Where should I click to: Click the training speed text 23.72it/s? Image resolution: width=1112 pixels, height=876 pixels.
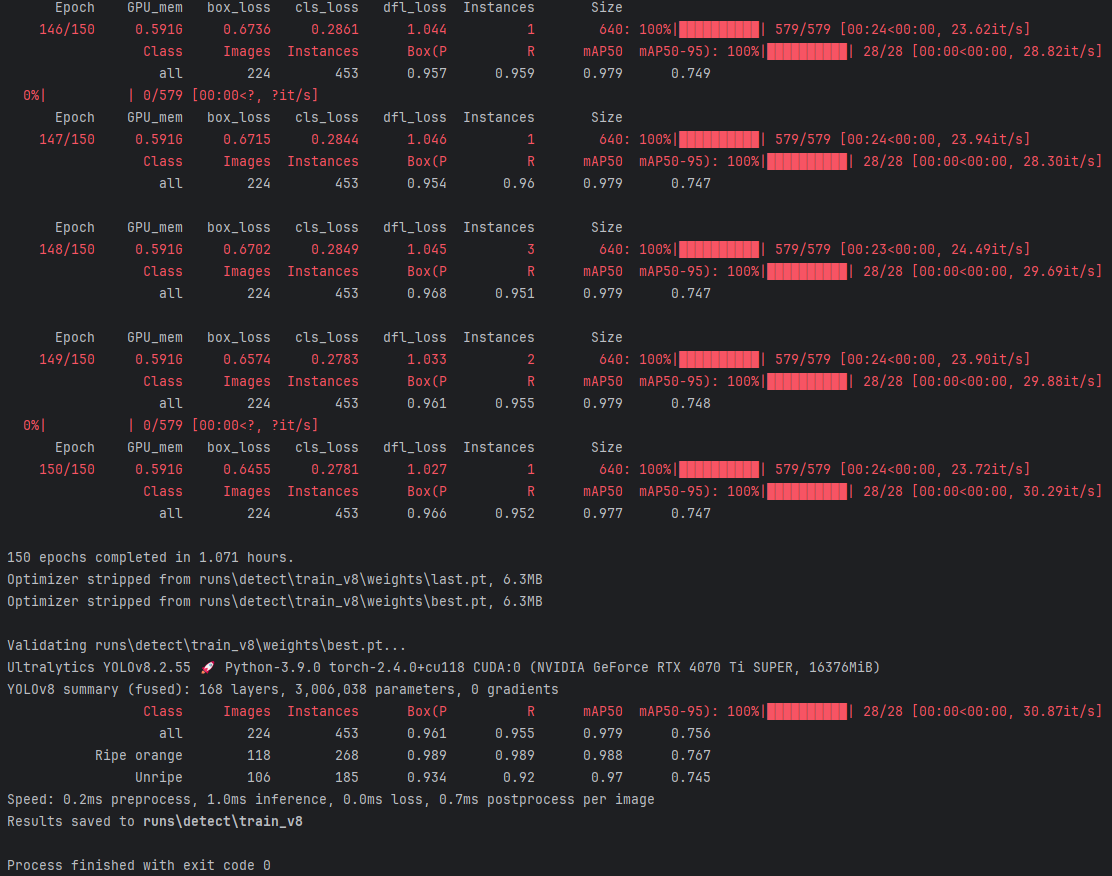(x=986, y=470)
